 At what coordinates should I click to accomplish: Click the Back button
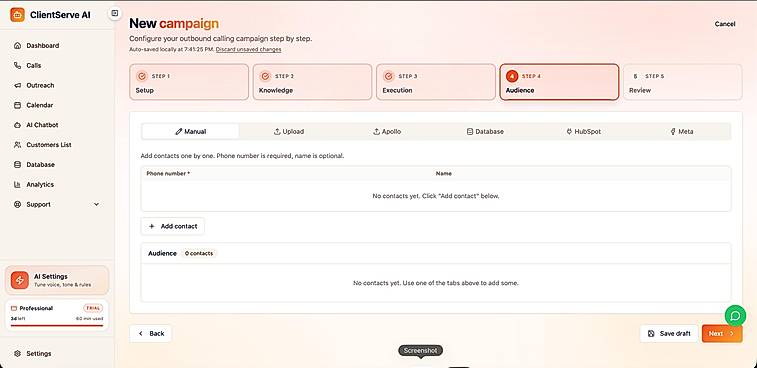pos(151,333)
